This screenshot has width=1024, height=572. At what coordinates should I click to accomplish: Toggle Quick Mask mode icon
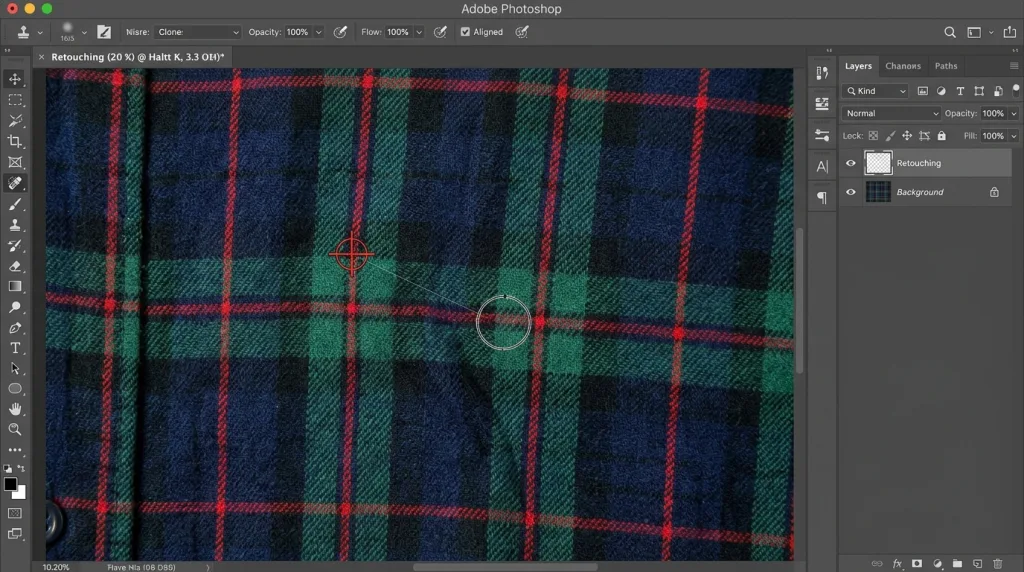pyautogui.click(x=14, y=513)
